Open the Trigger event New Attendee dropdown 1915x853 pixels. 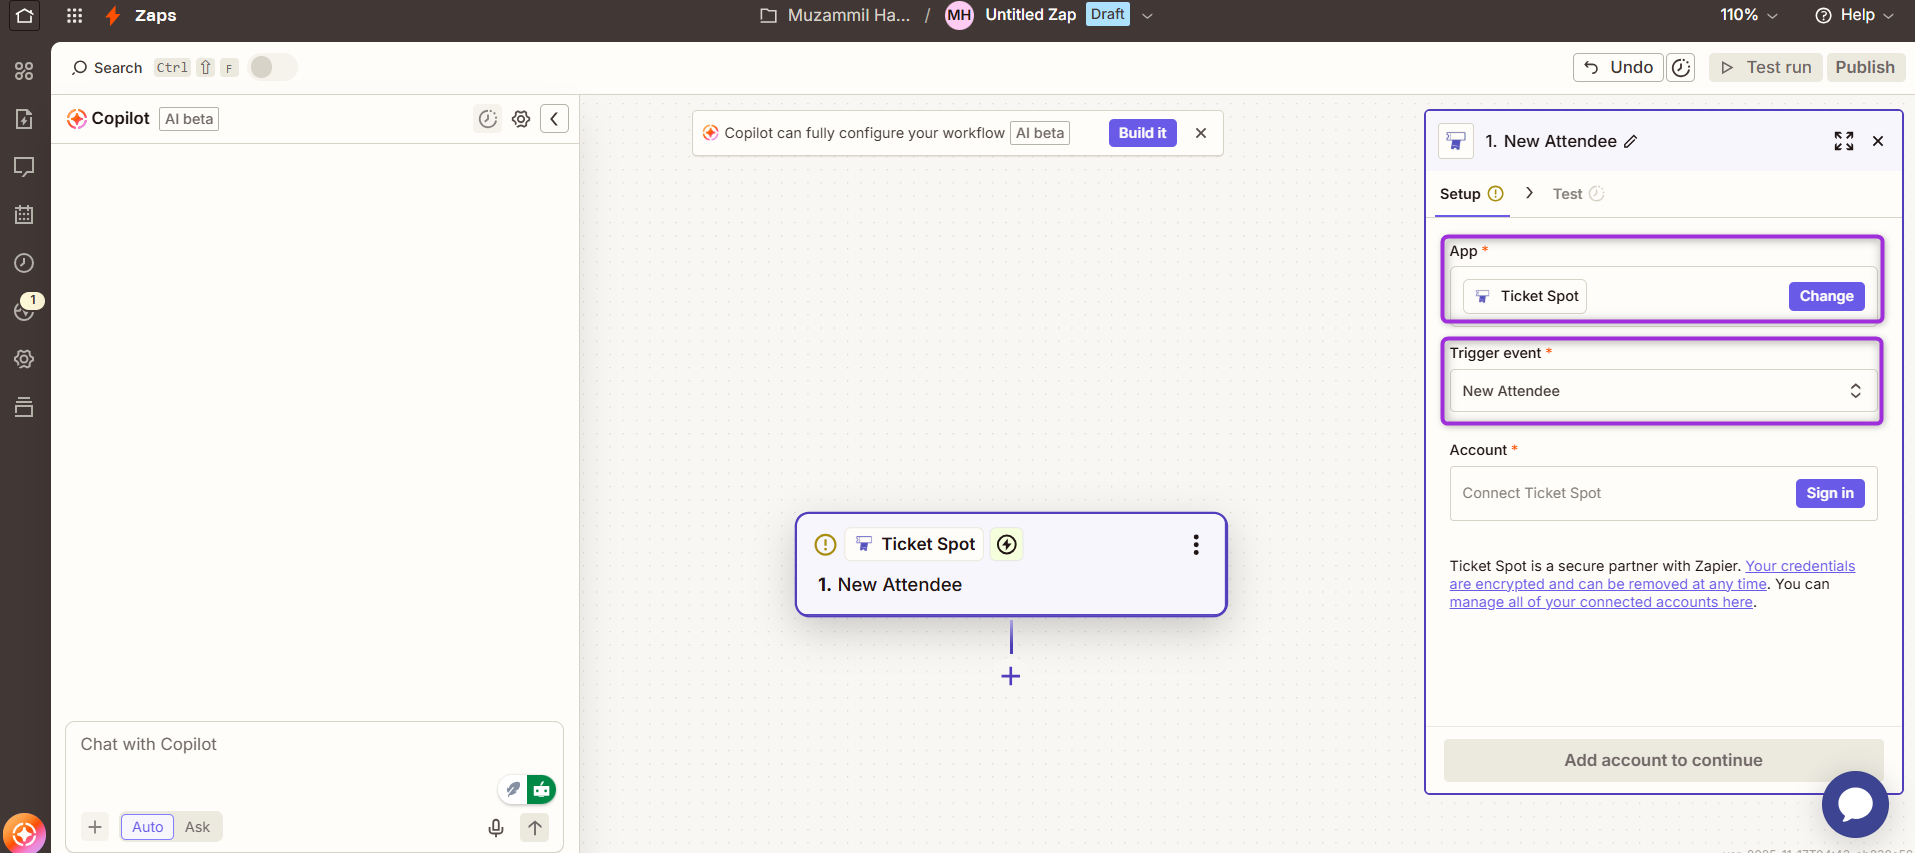pyautogui.click(x=1663, y=391)
